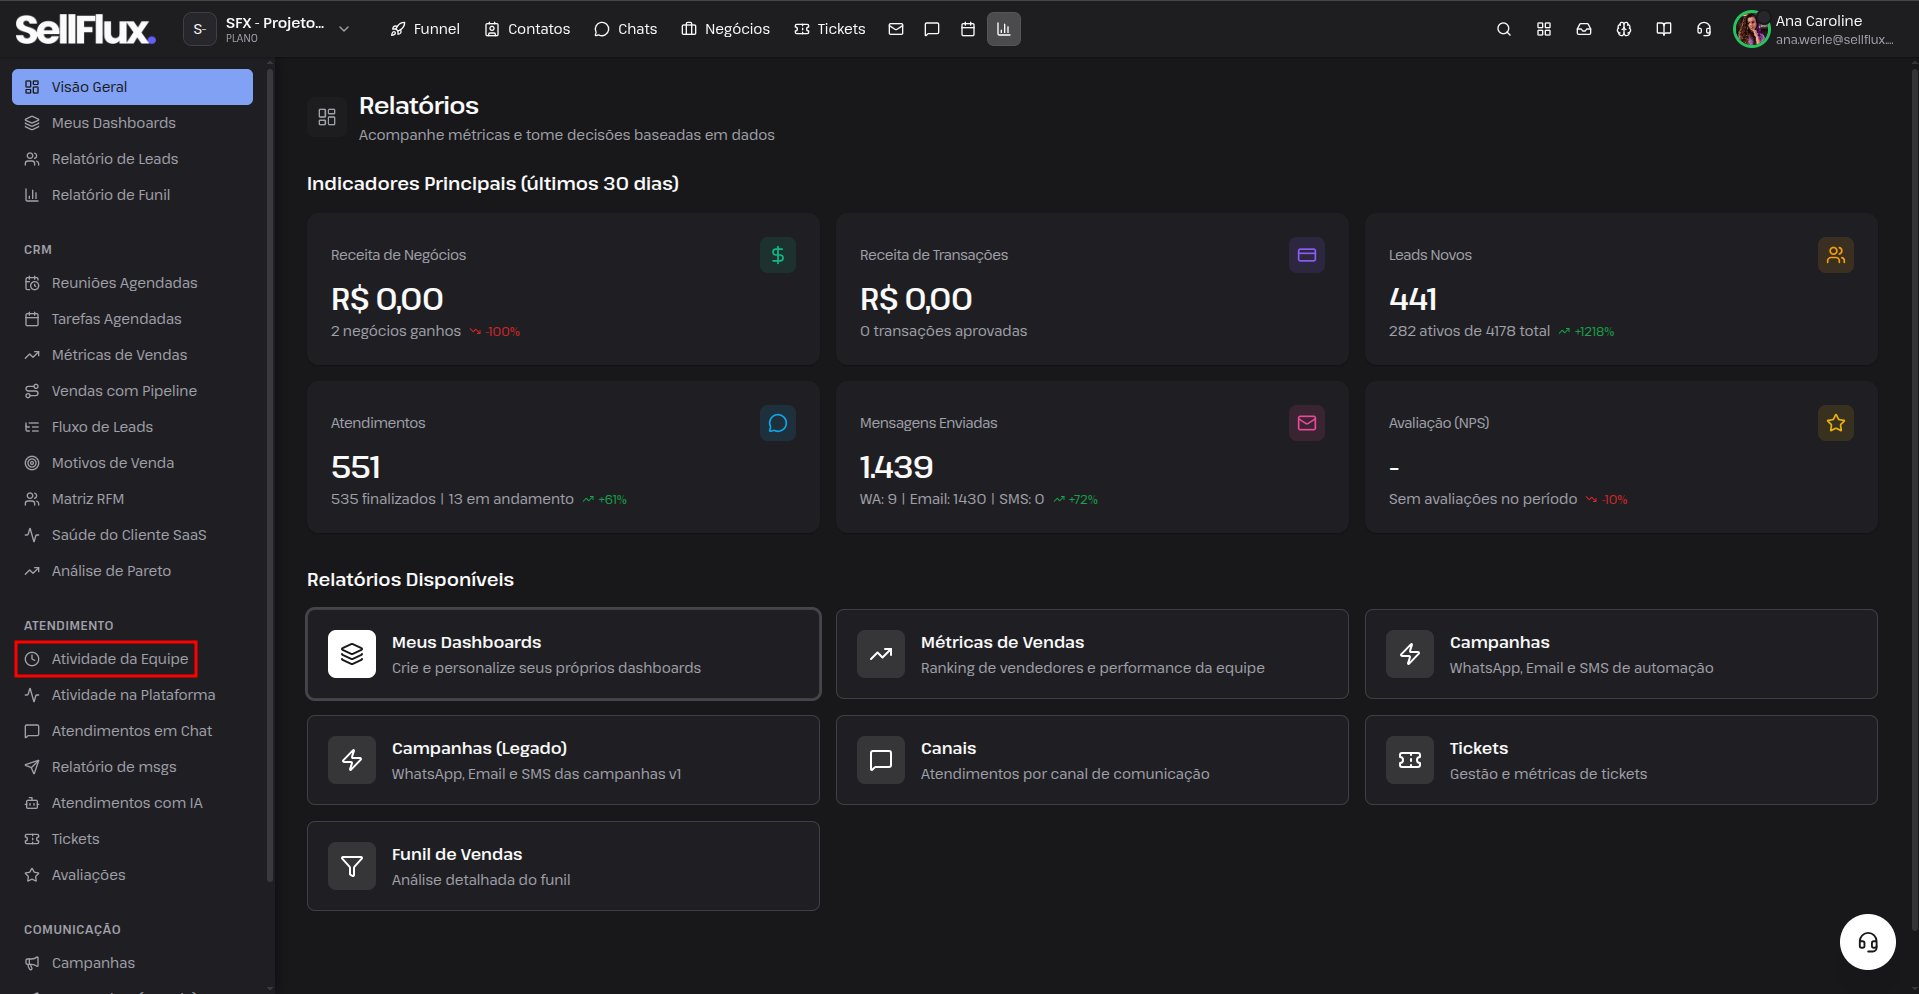Open Meus Dashboards in the sidebar
The image size is (1919, 994).
[x=132, y=123]
